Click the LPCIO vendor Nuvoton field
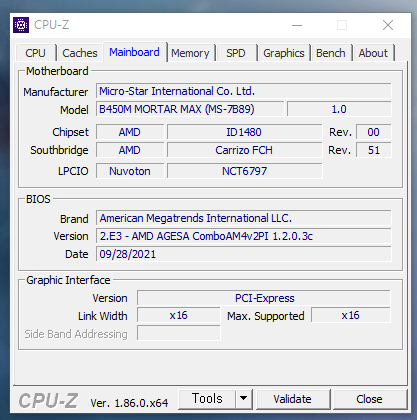The height and width of the screenshot is (420, 417). 130,171
